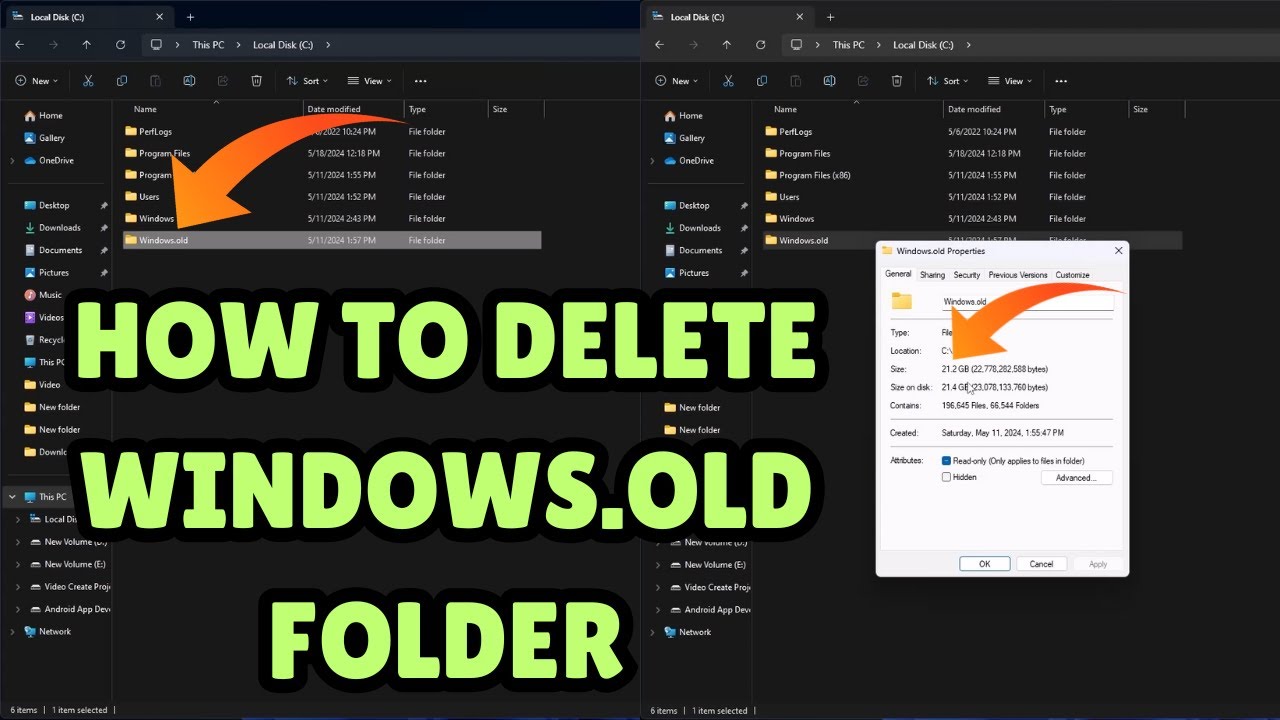Add a new tab in the left Explorer window
Viewport: 1280px width, 720px height.
click(190, 17)
